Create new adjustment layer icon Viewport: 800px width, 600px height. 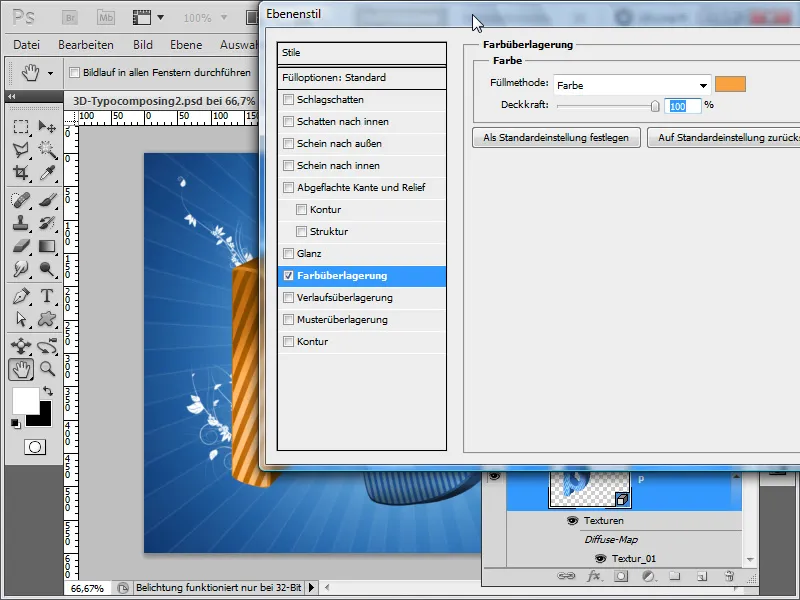coord(648,576)
